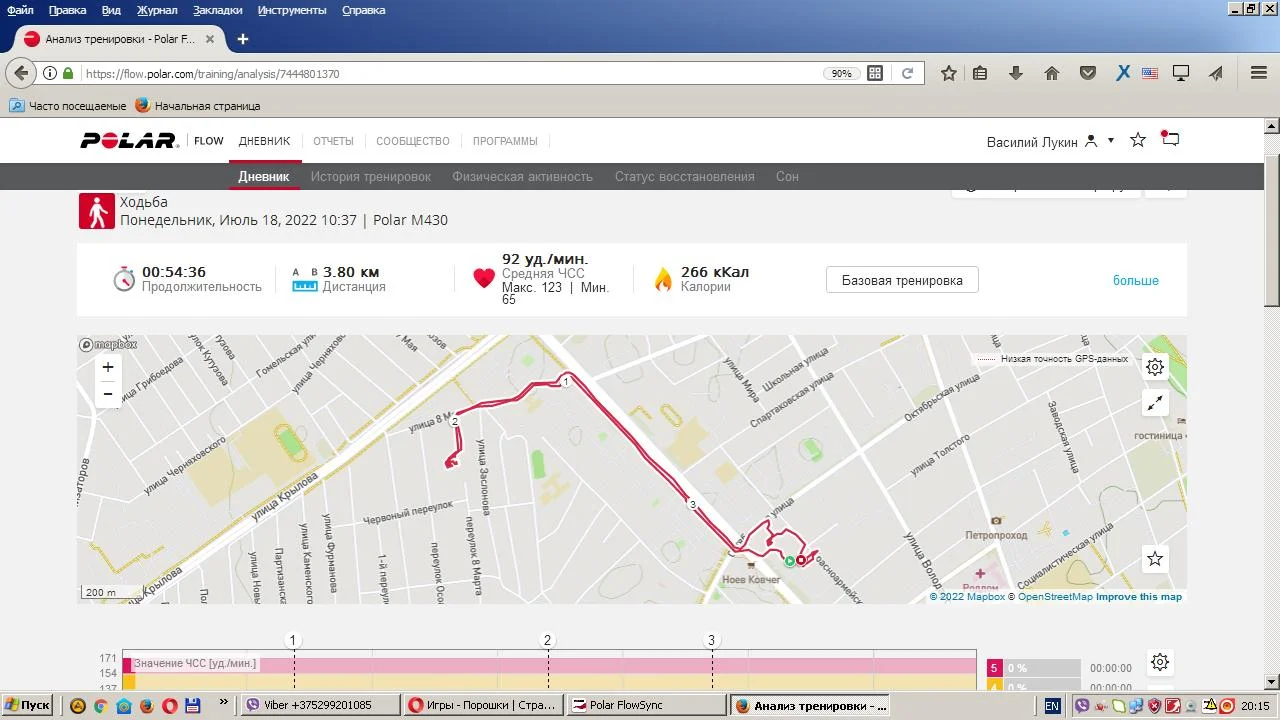Open the Firefox hamburger menu

1259,73
